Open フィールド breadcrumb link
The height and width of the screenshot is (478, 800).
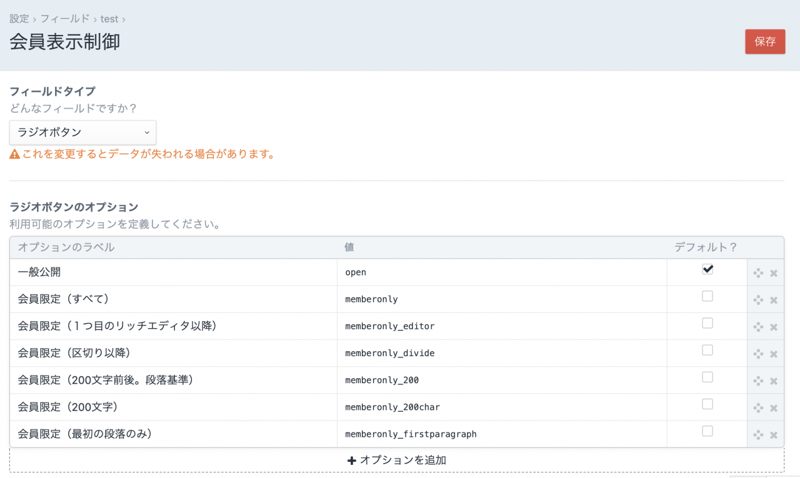tap(64, 19)
